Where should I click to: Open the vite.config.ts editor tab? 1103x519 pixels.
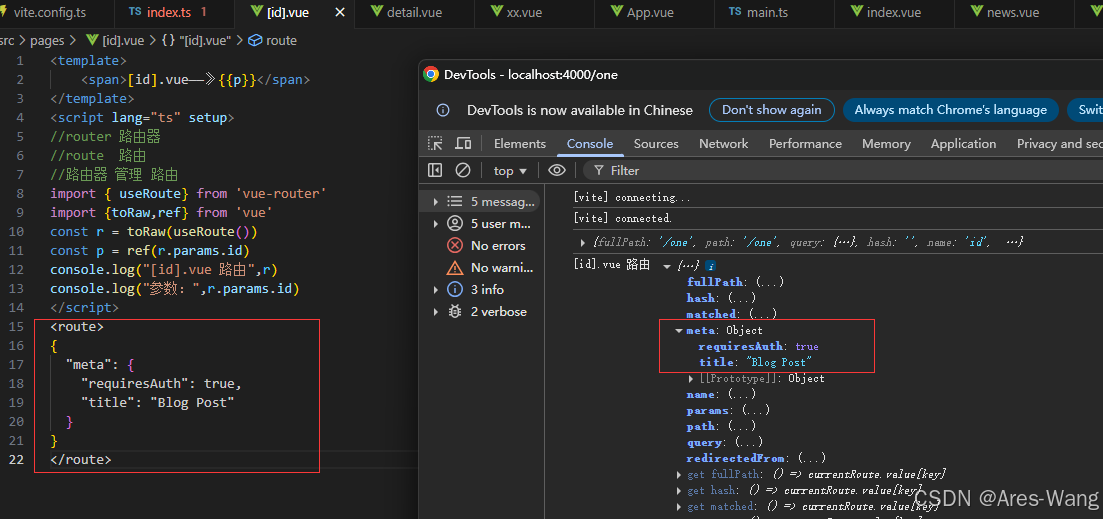pos(56,13)
